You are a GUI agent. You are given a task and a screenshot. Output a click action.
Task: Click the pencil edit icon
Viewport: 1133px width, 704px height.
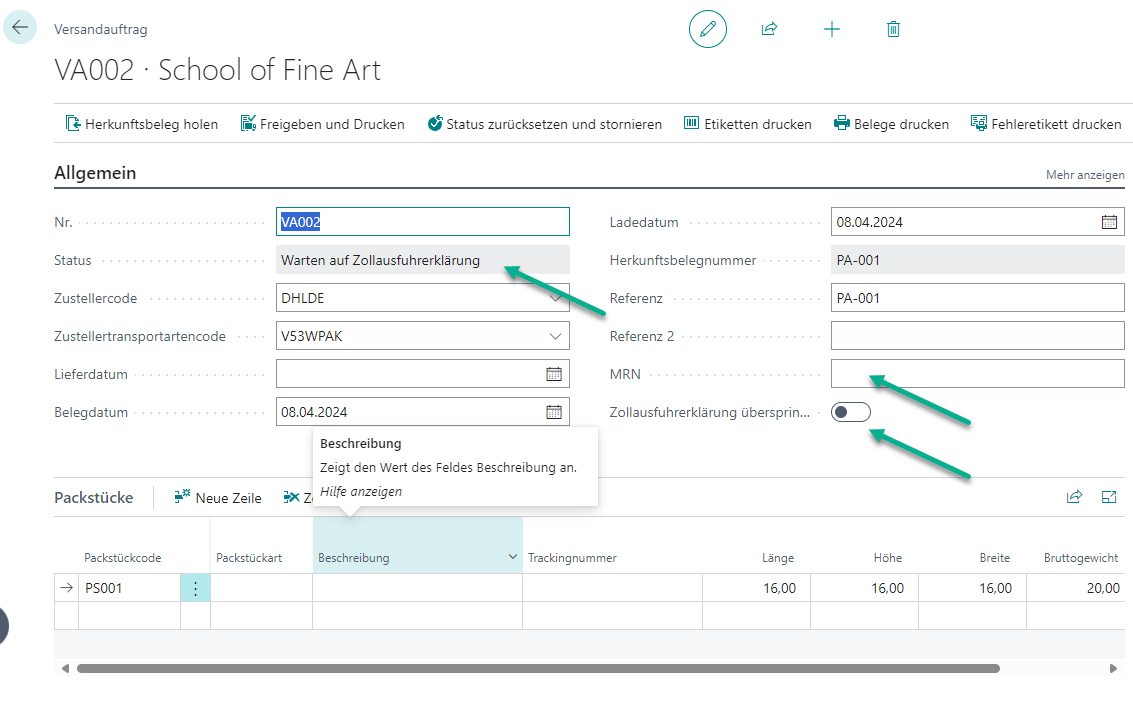[708, 29]
